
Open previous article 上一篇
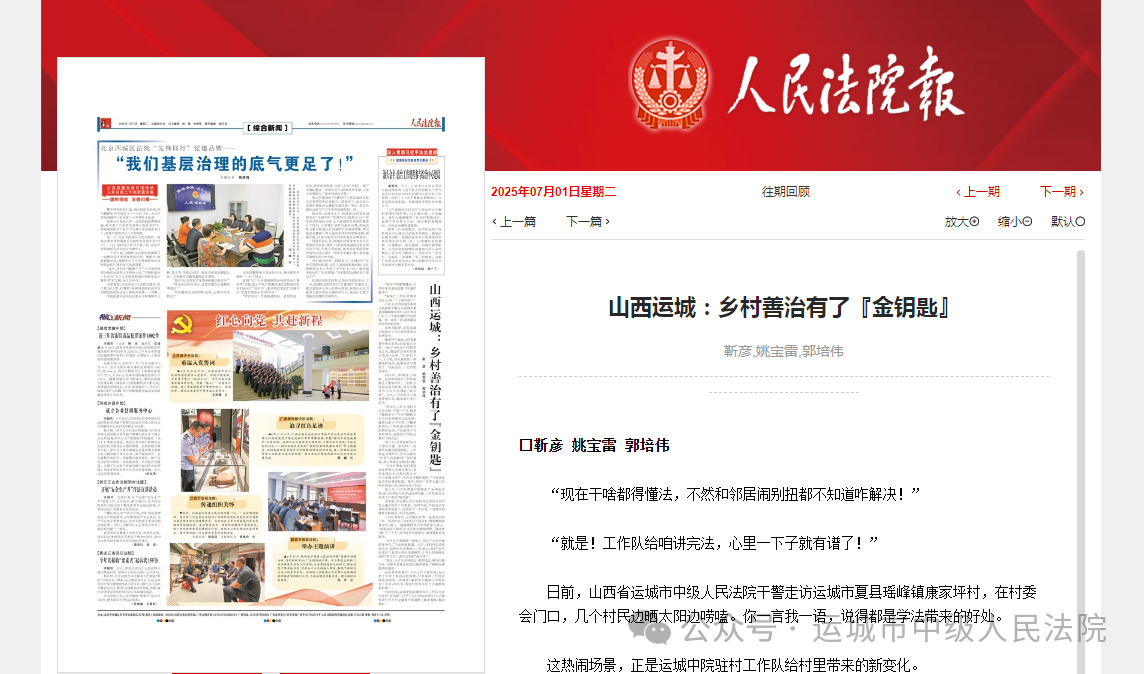(514, 222)
